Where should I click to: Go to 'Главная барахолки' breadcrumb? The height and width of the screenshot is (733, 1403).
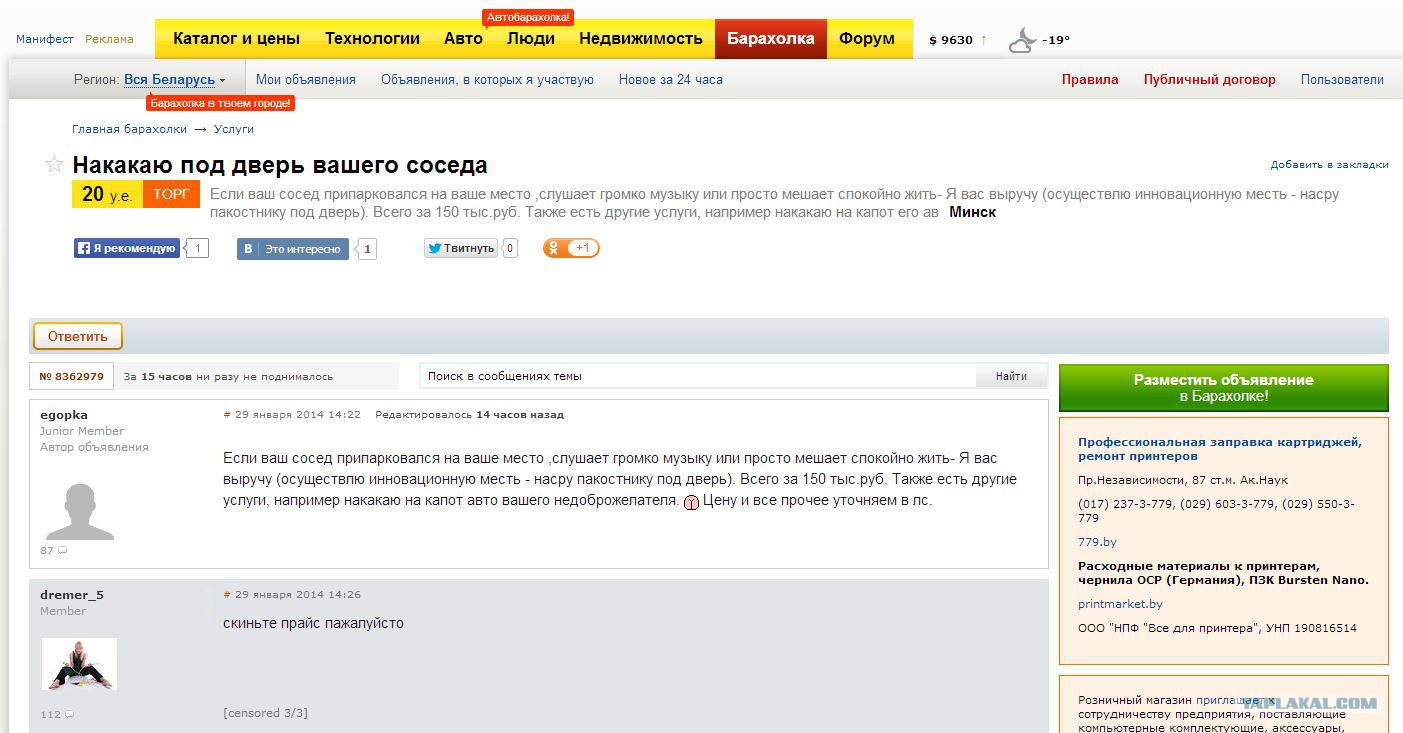click(129, 129)
